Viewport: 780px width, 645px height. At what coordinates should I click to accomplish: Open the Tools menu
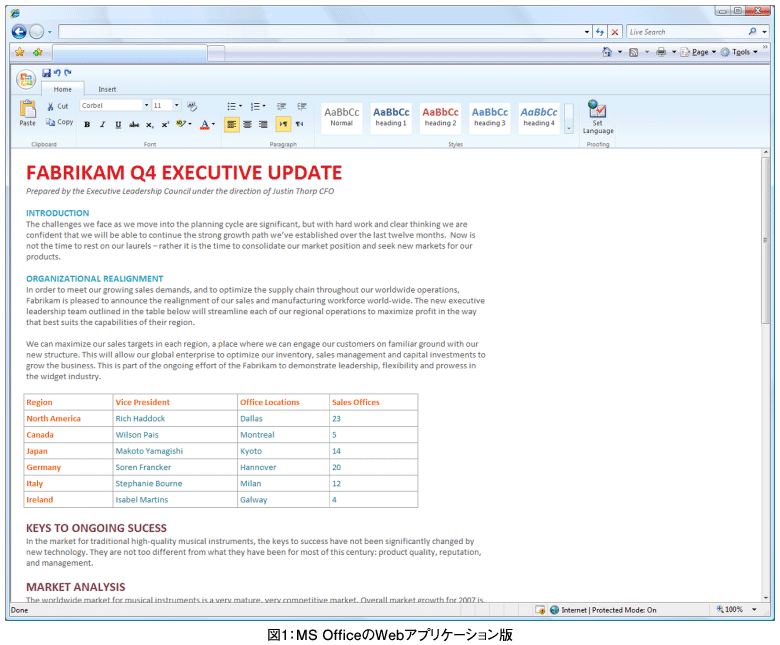click(739, 52)
